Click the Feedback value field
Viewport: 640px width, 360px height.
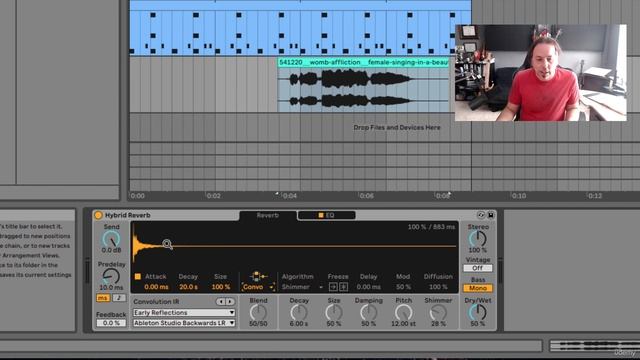tap(111, 323)
